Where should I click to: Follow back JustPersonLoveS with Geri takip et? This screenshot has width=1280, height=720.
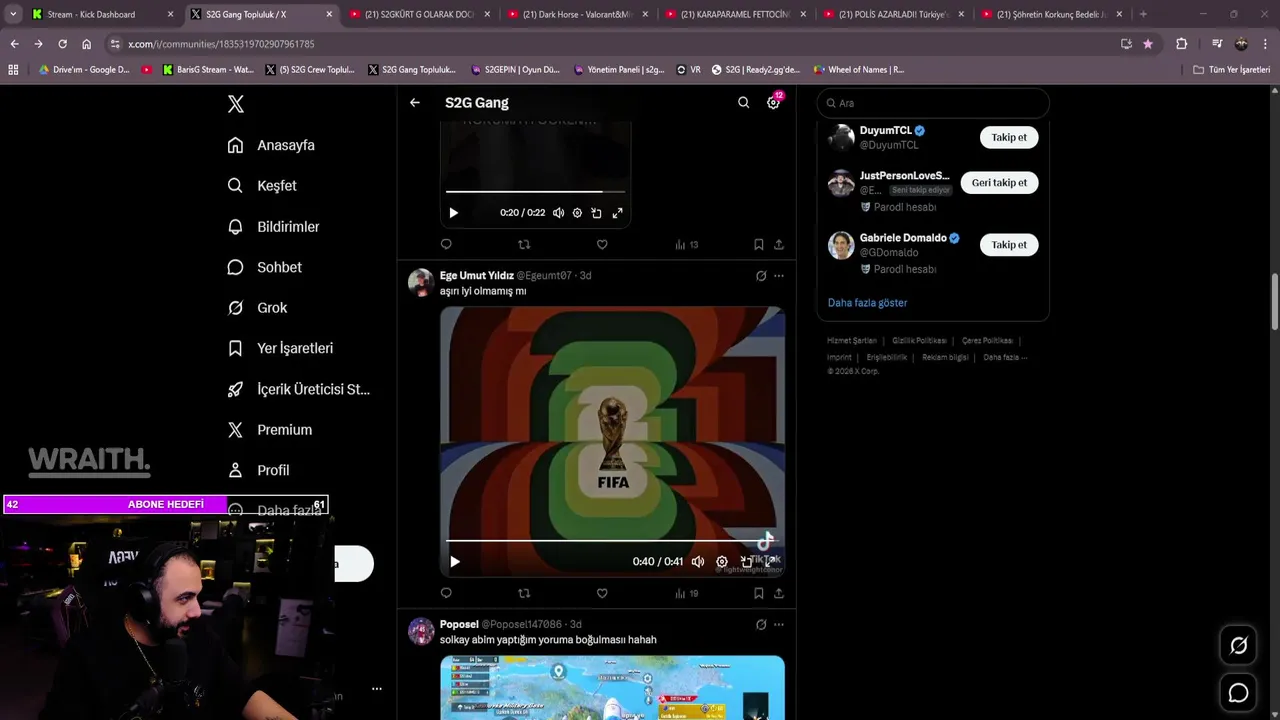point(999,183)
